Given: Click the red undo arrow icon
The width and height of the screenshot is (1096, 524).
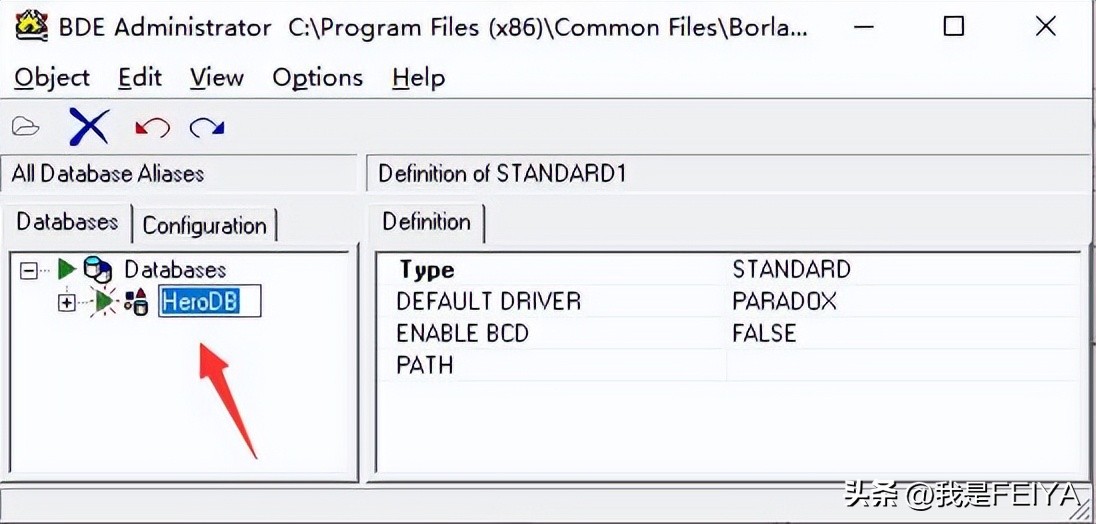Looking at the screenshot, I should 152,127.
